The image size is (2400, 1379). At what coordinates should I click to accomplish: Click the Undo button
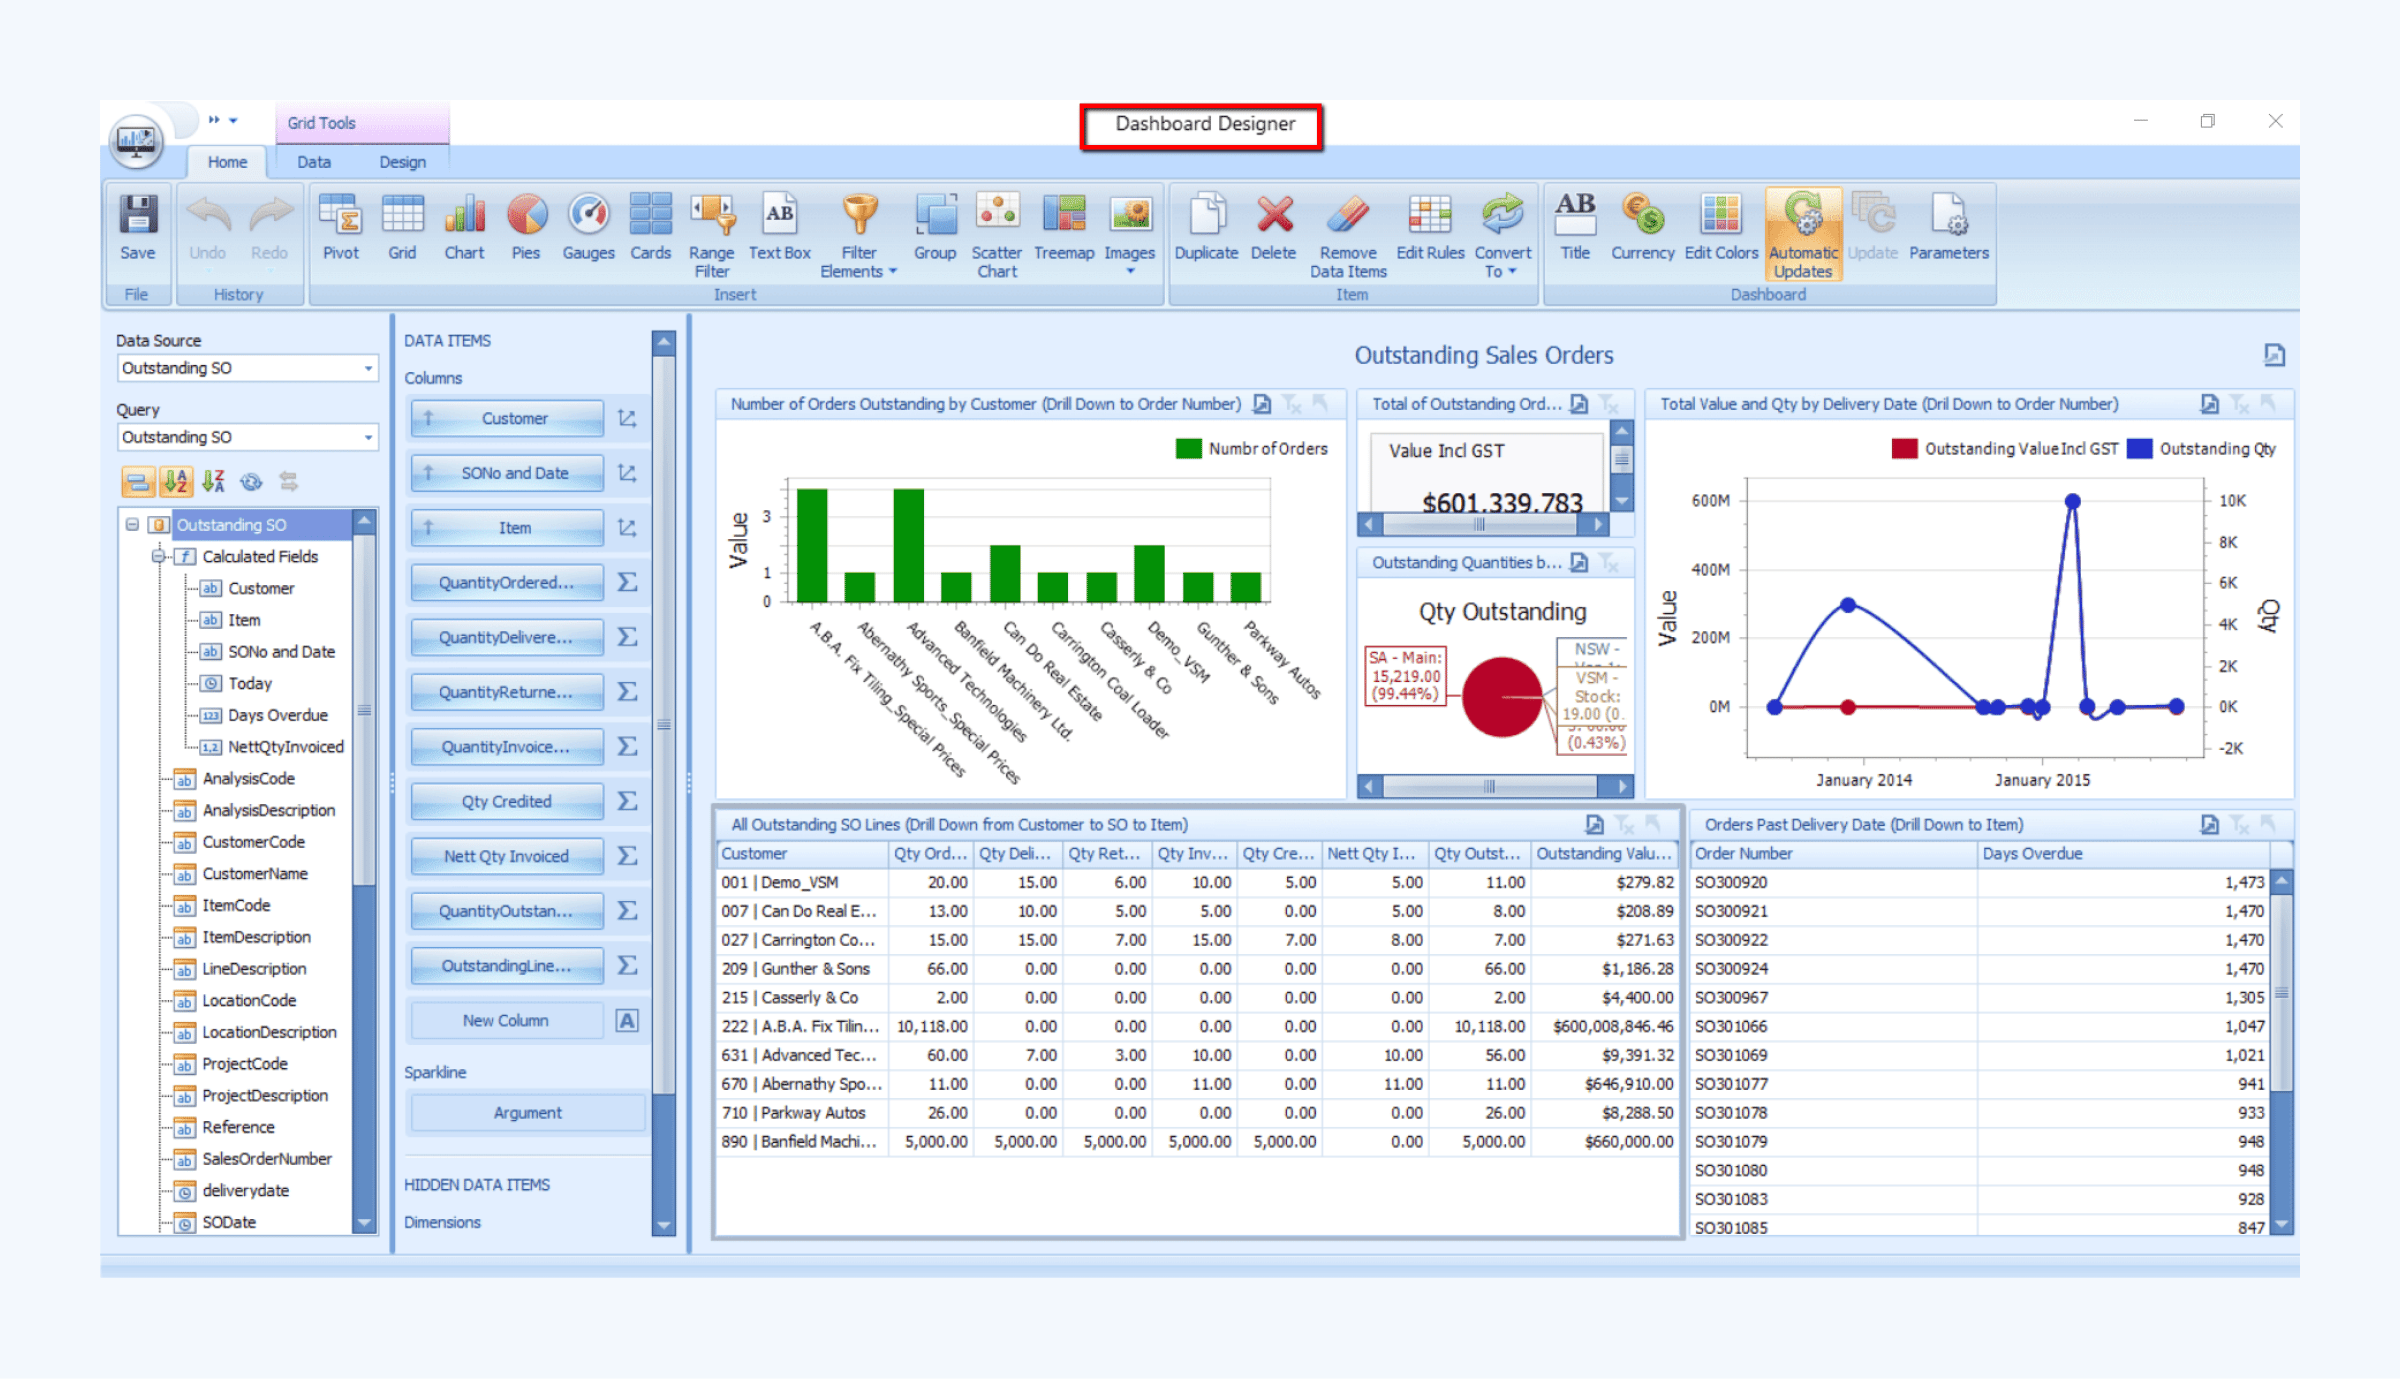click(208, 228)
